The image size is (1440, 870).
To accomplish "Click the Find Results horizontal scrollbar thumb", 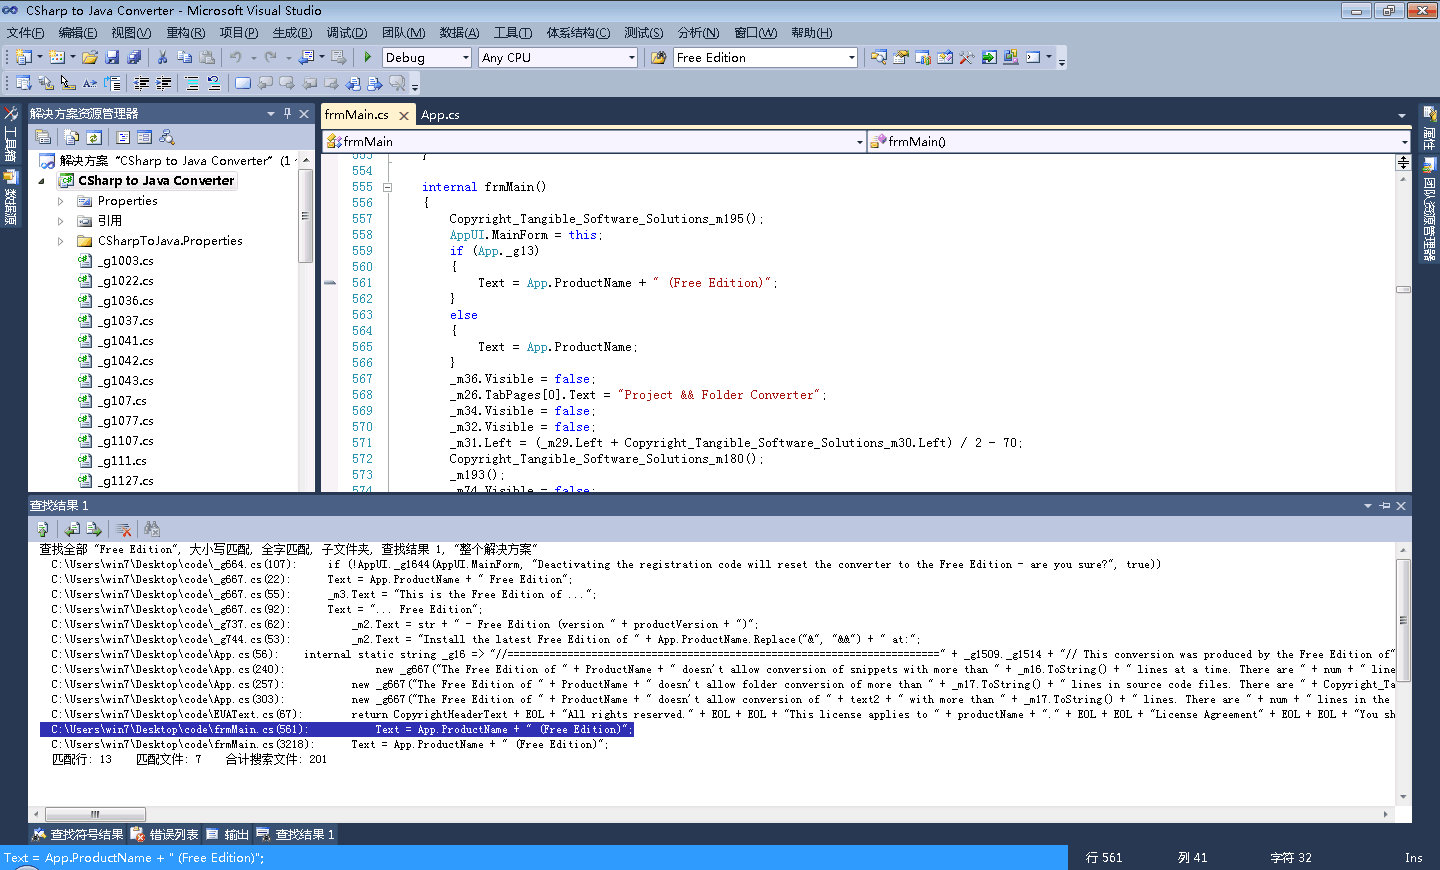I will (95, 814).
